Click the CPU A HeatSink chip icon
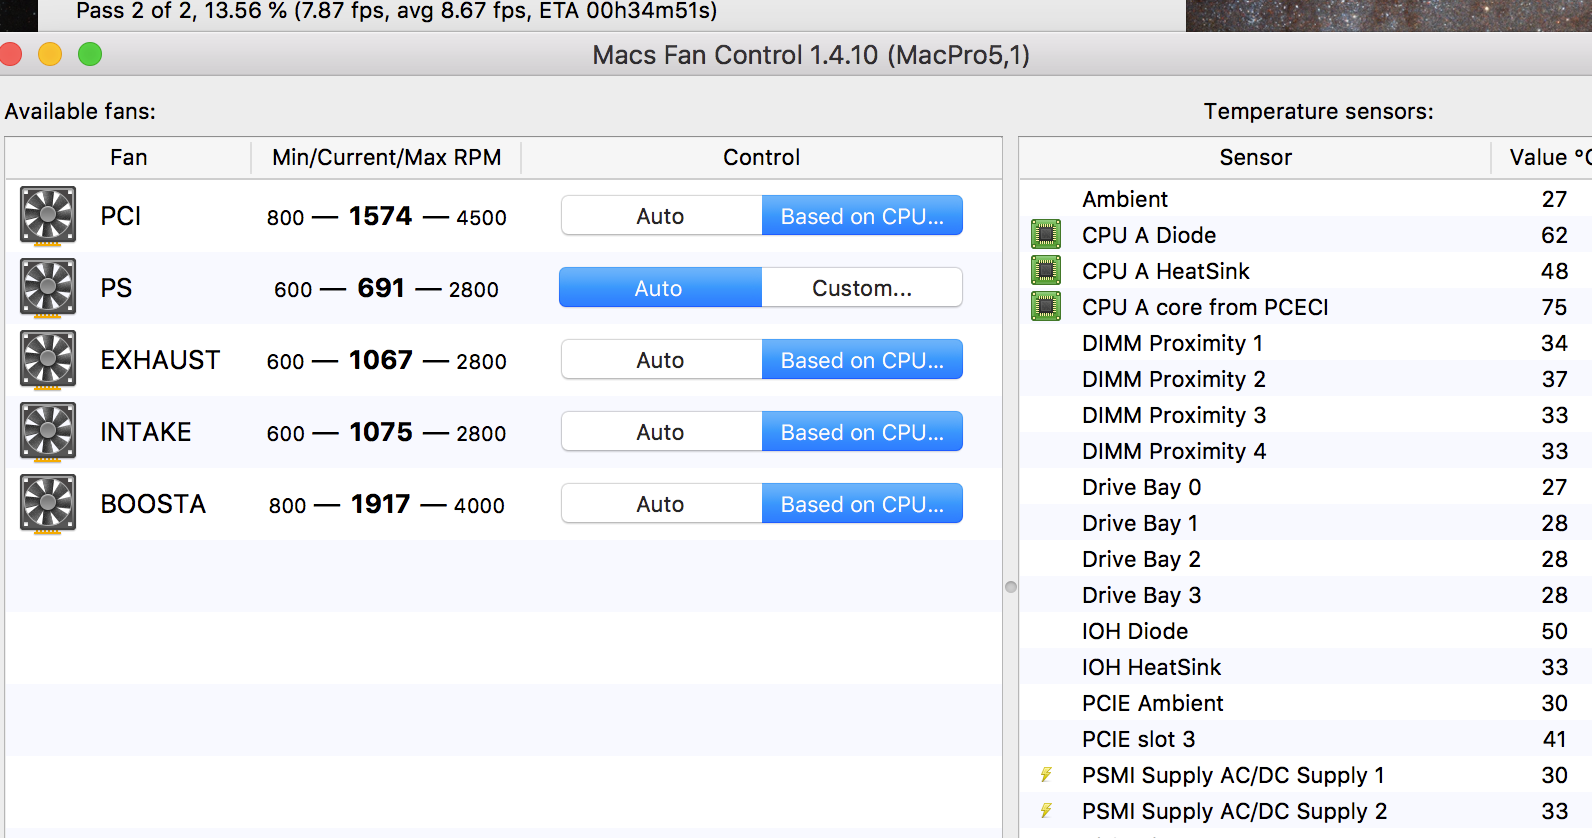The image size is (1592, 838). click(1046, 271)
